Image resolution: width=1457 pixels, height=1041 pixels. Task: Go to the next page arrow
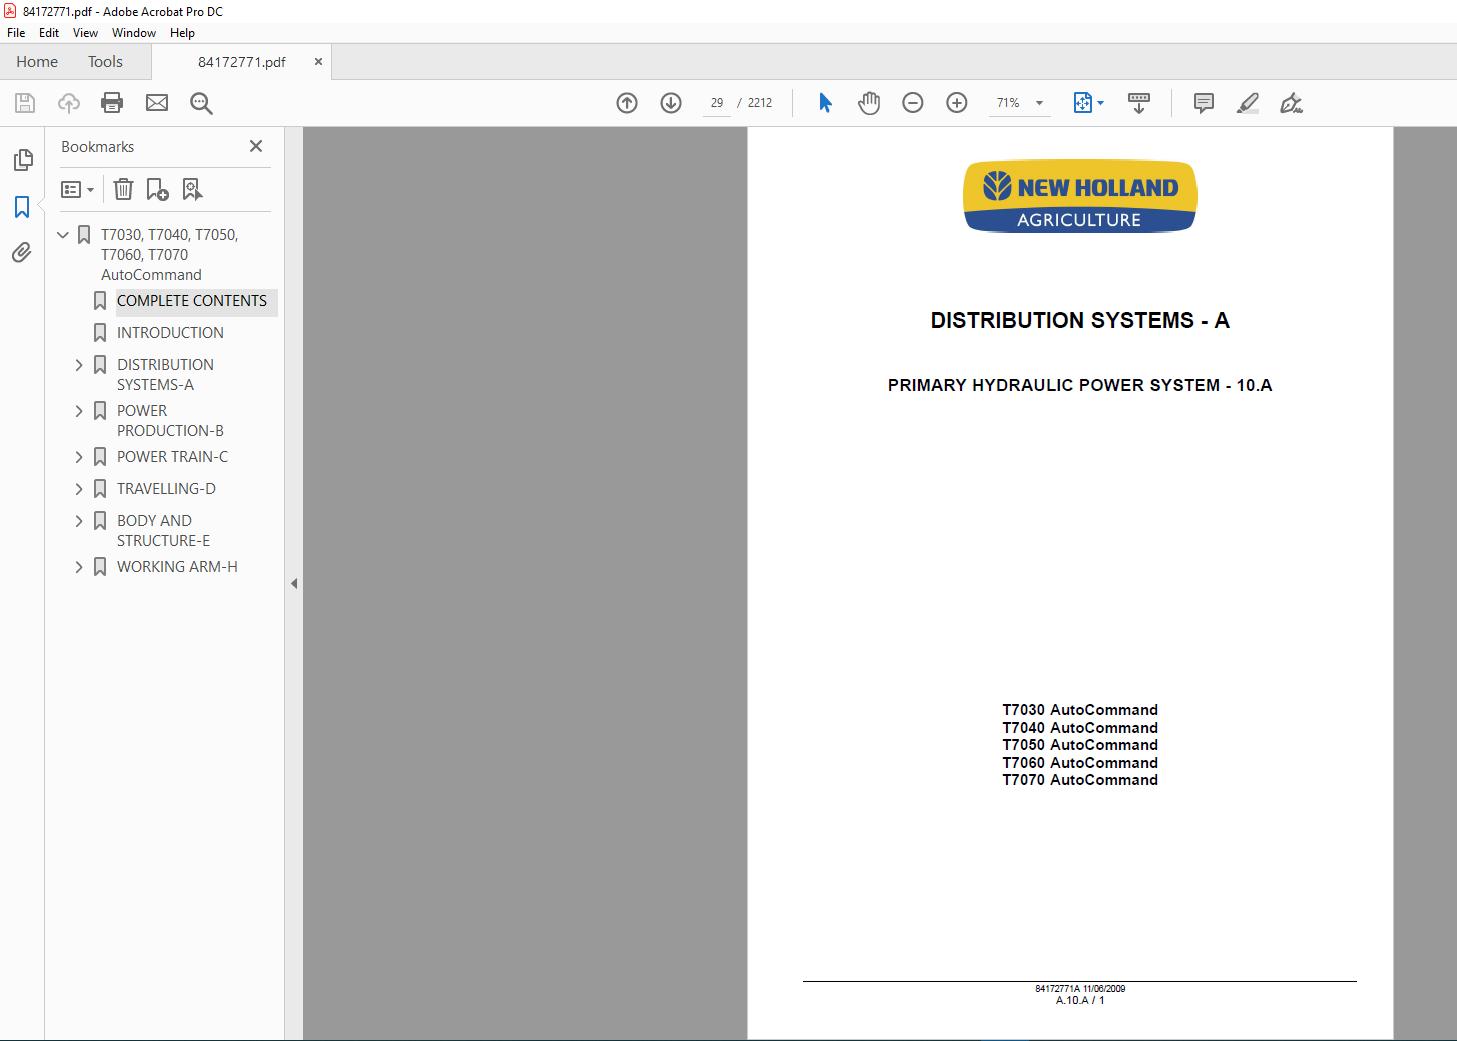tap(671, 103)
